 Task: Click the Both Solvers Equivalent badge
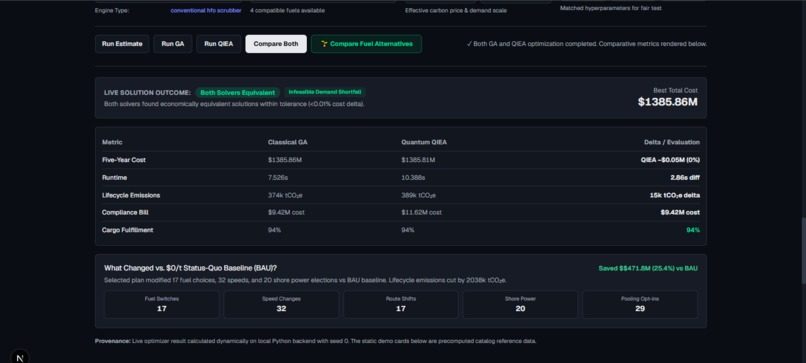pos(237,93)
